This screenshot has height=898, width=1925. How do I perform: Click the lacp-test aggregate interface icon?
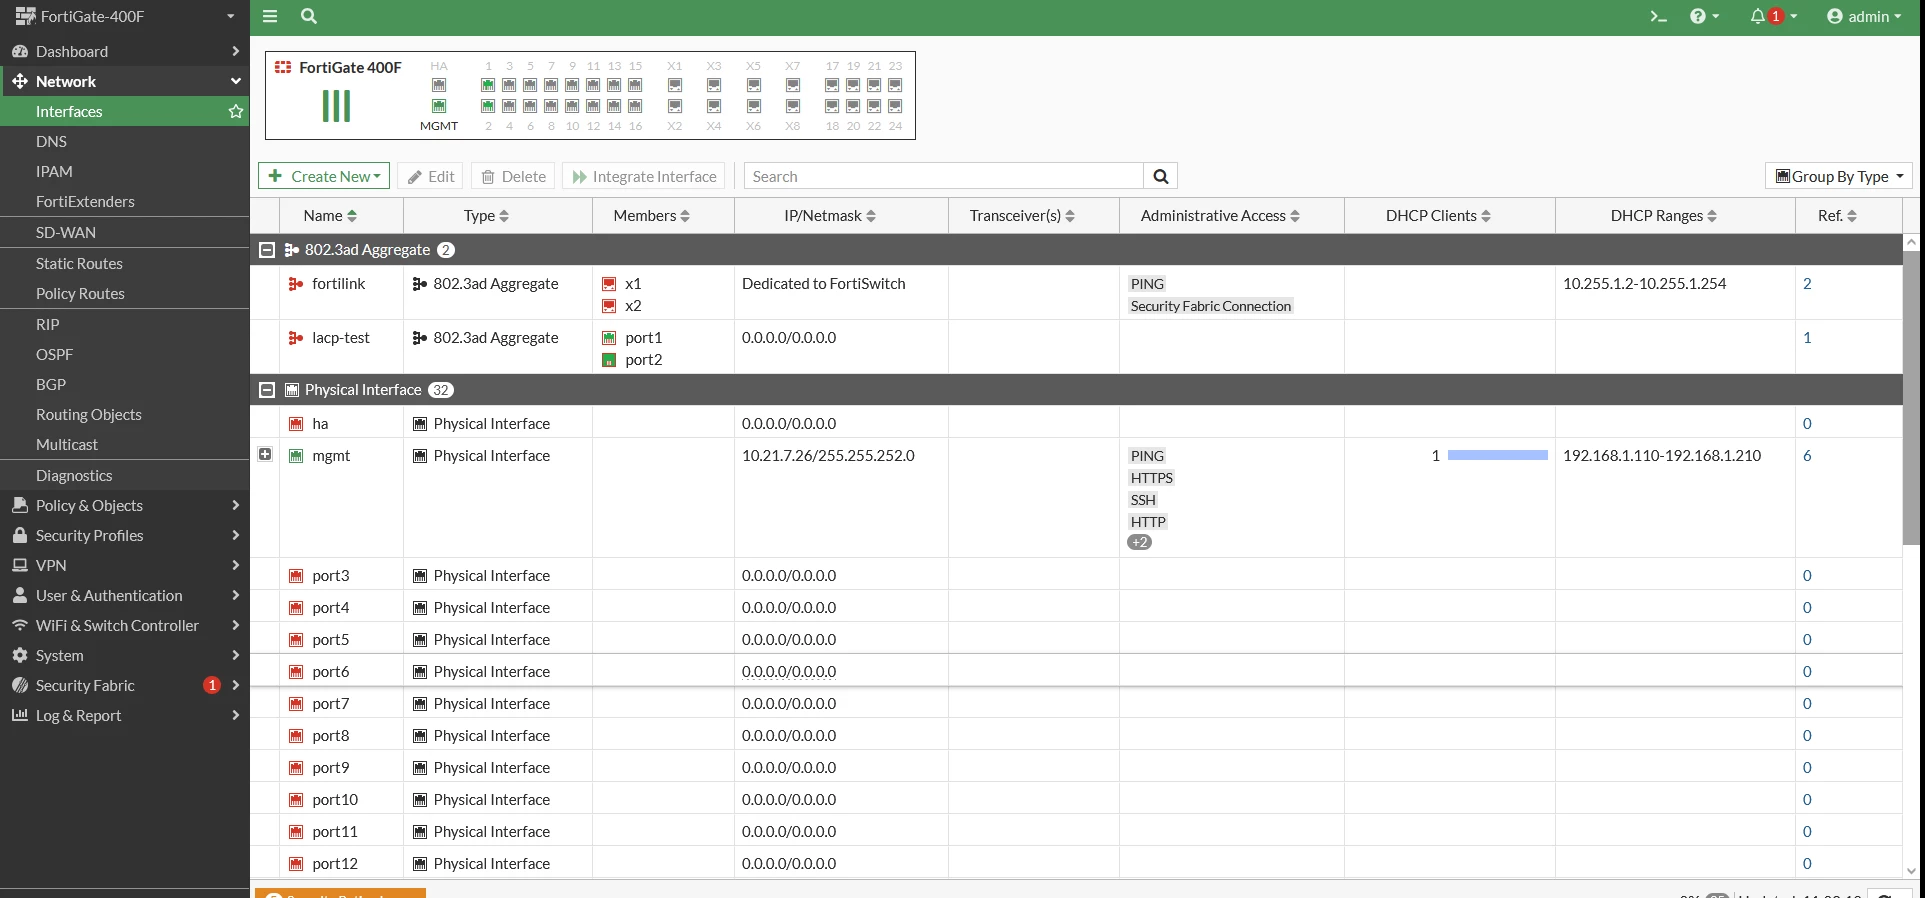click(296, 338)
